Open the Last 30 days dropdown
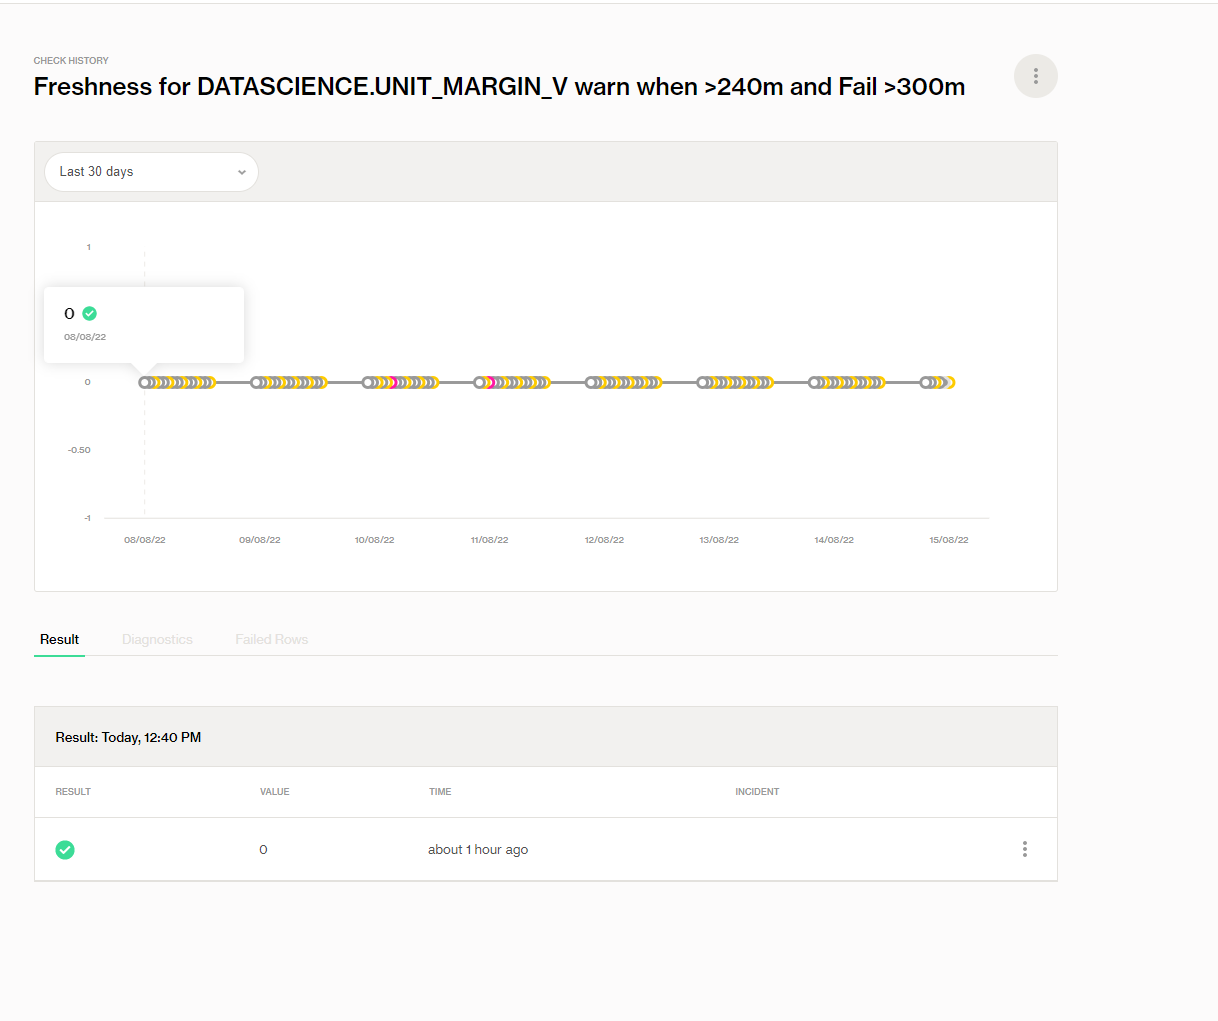1218x1021 pixels. (x=150, y=171)
